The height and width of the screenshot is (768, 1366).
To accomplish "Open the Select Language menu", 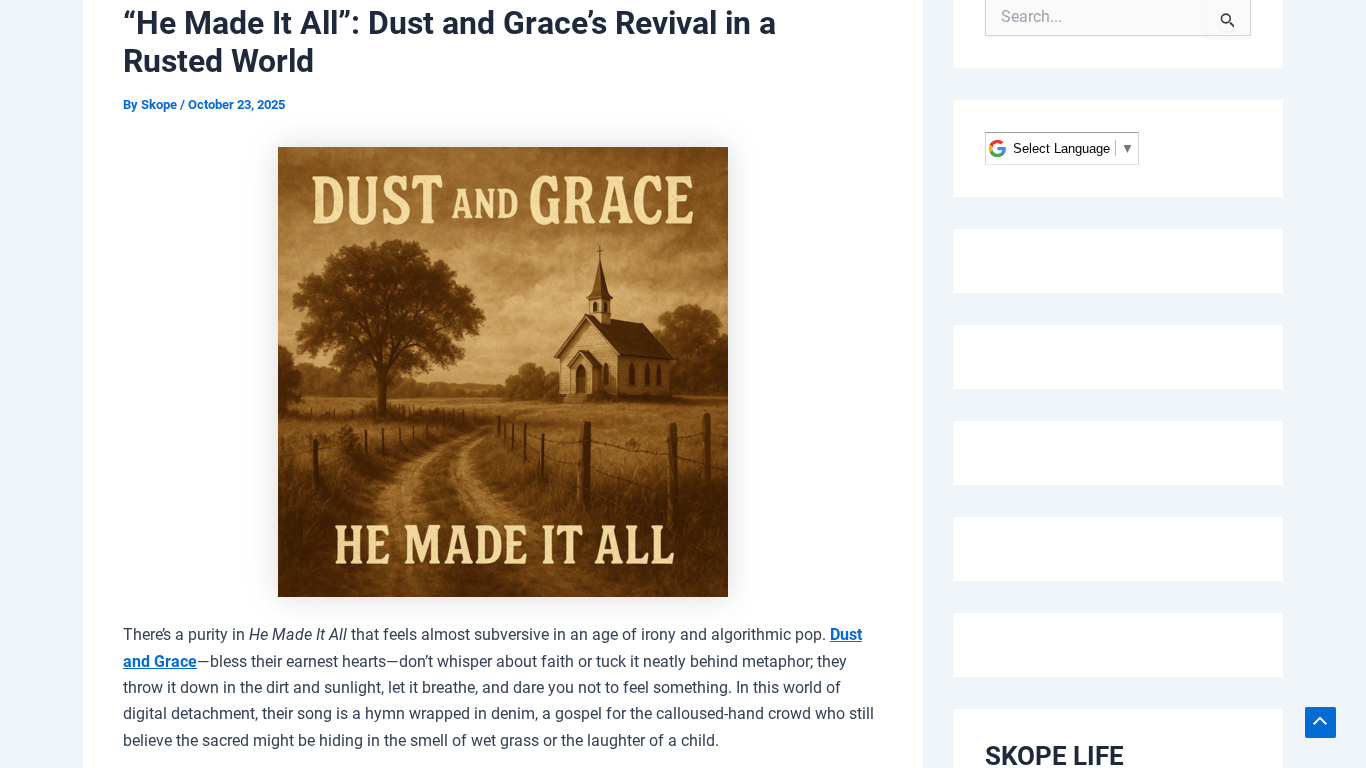I will pyautogui.click(x=1061, y=149).
